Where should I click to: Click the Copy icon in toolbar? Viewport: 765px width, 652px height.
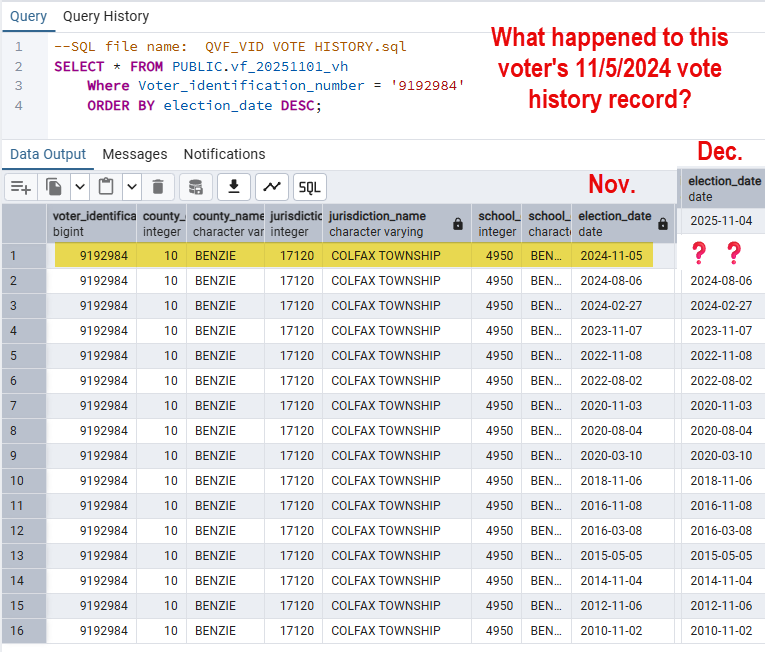[54, 187]
